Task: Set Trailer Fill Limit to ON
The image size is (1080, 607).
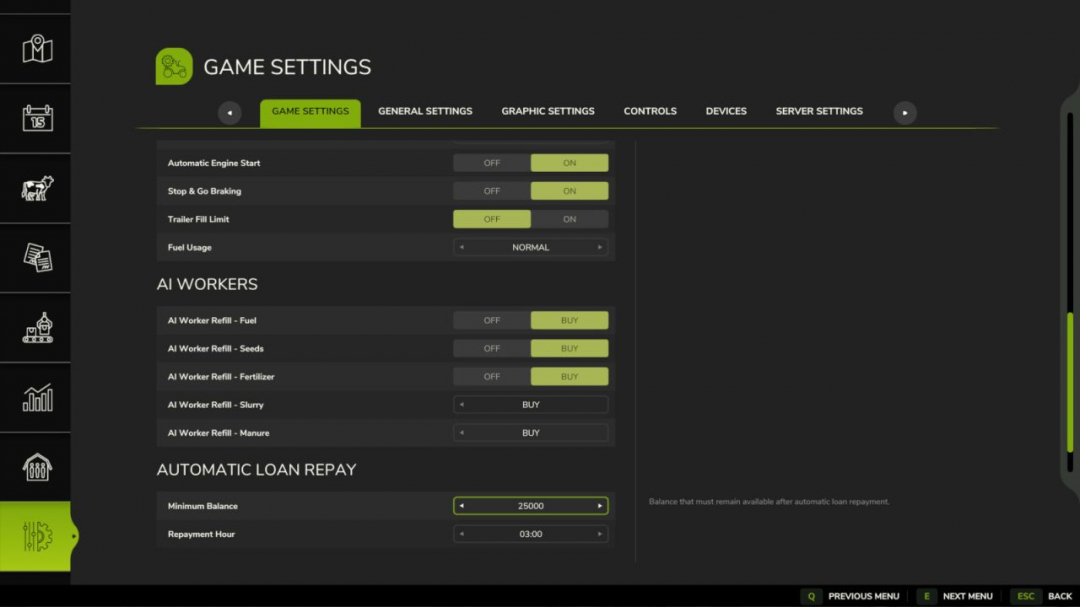Action: tap(570, 219)
